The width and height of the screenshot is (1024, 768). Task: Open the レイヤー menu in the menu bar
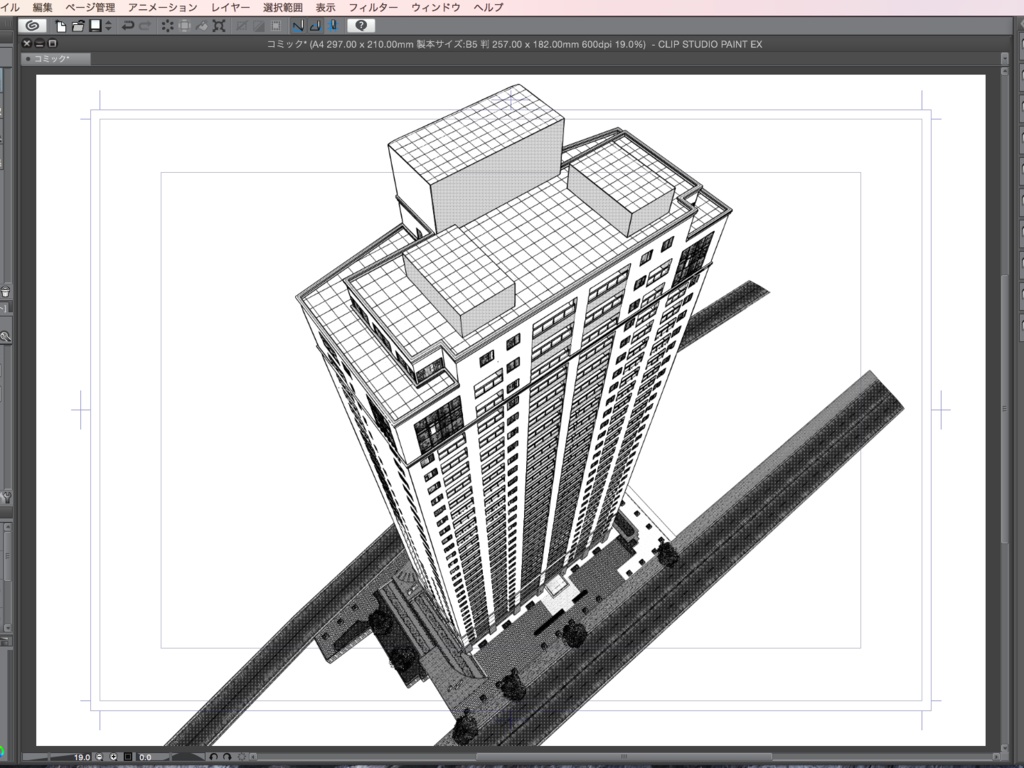coord(230,6)
